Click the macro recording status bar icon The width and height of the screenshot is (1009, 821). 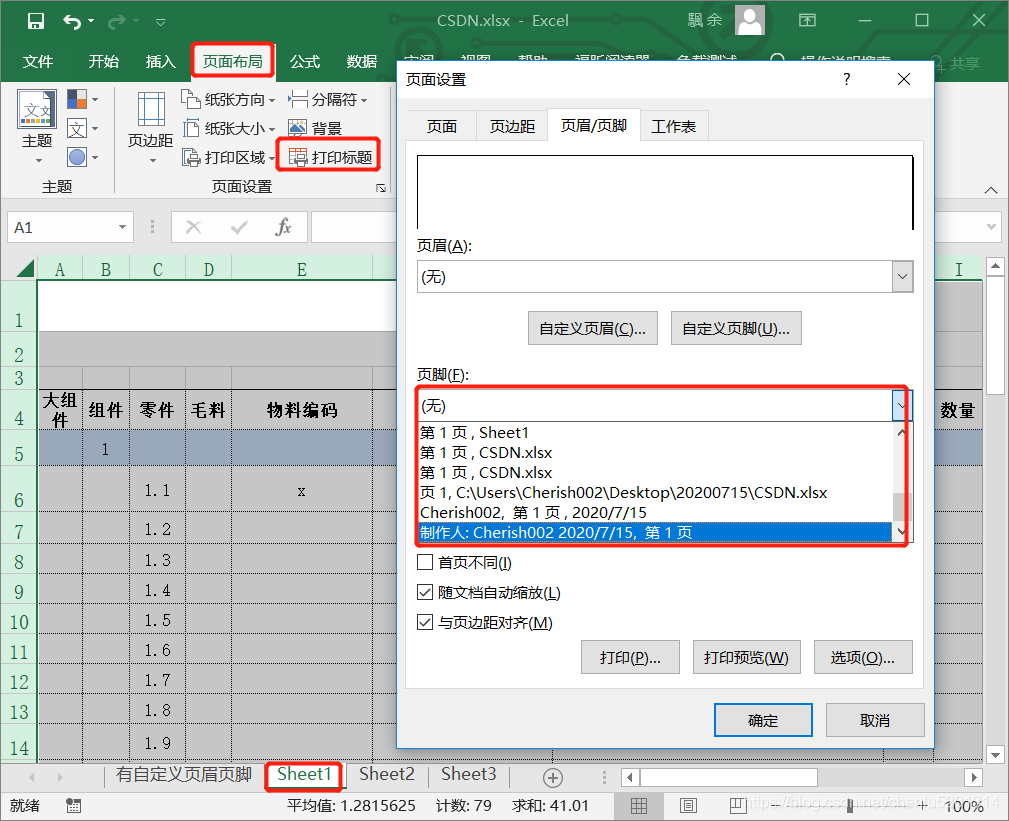73,806
